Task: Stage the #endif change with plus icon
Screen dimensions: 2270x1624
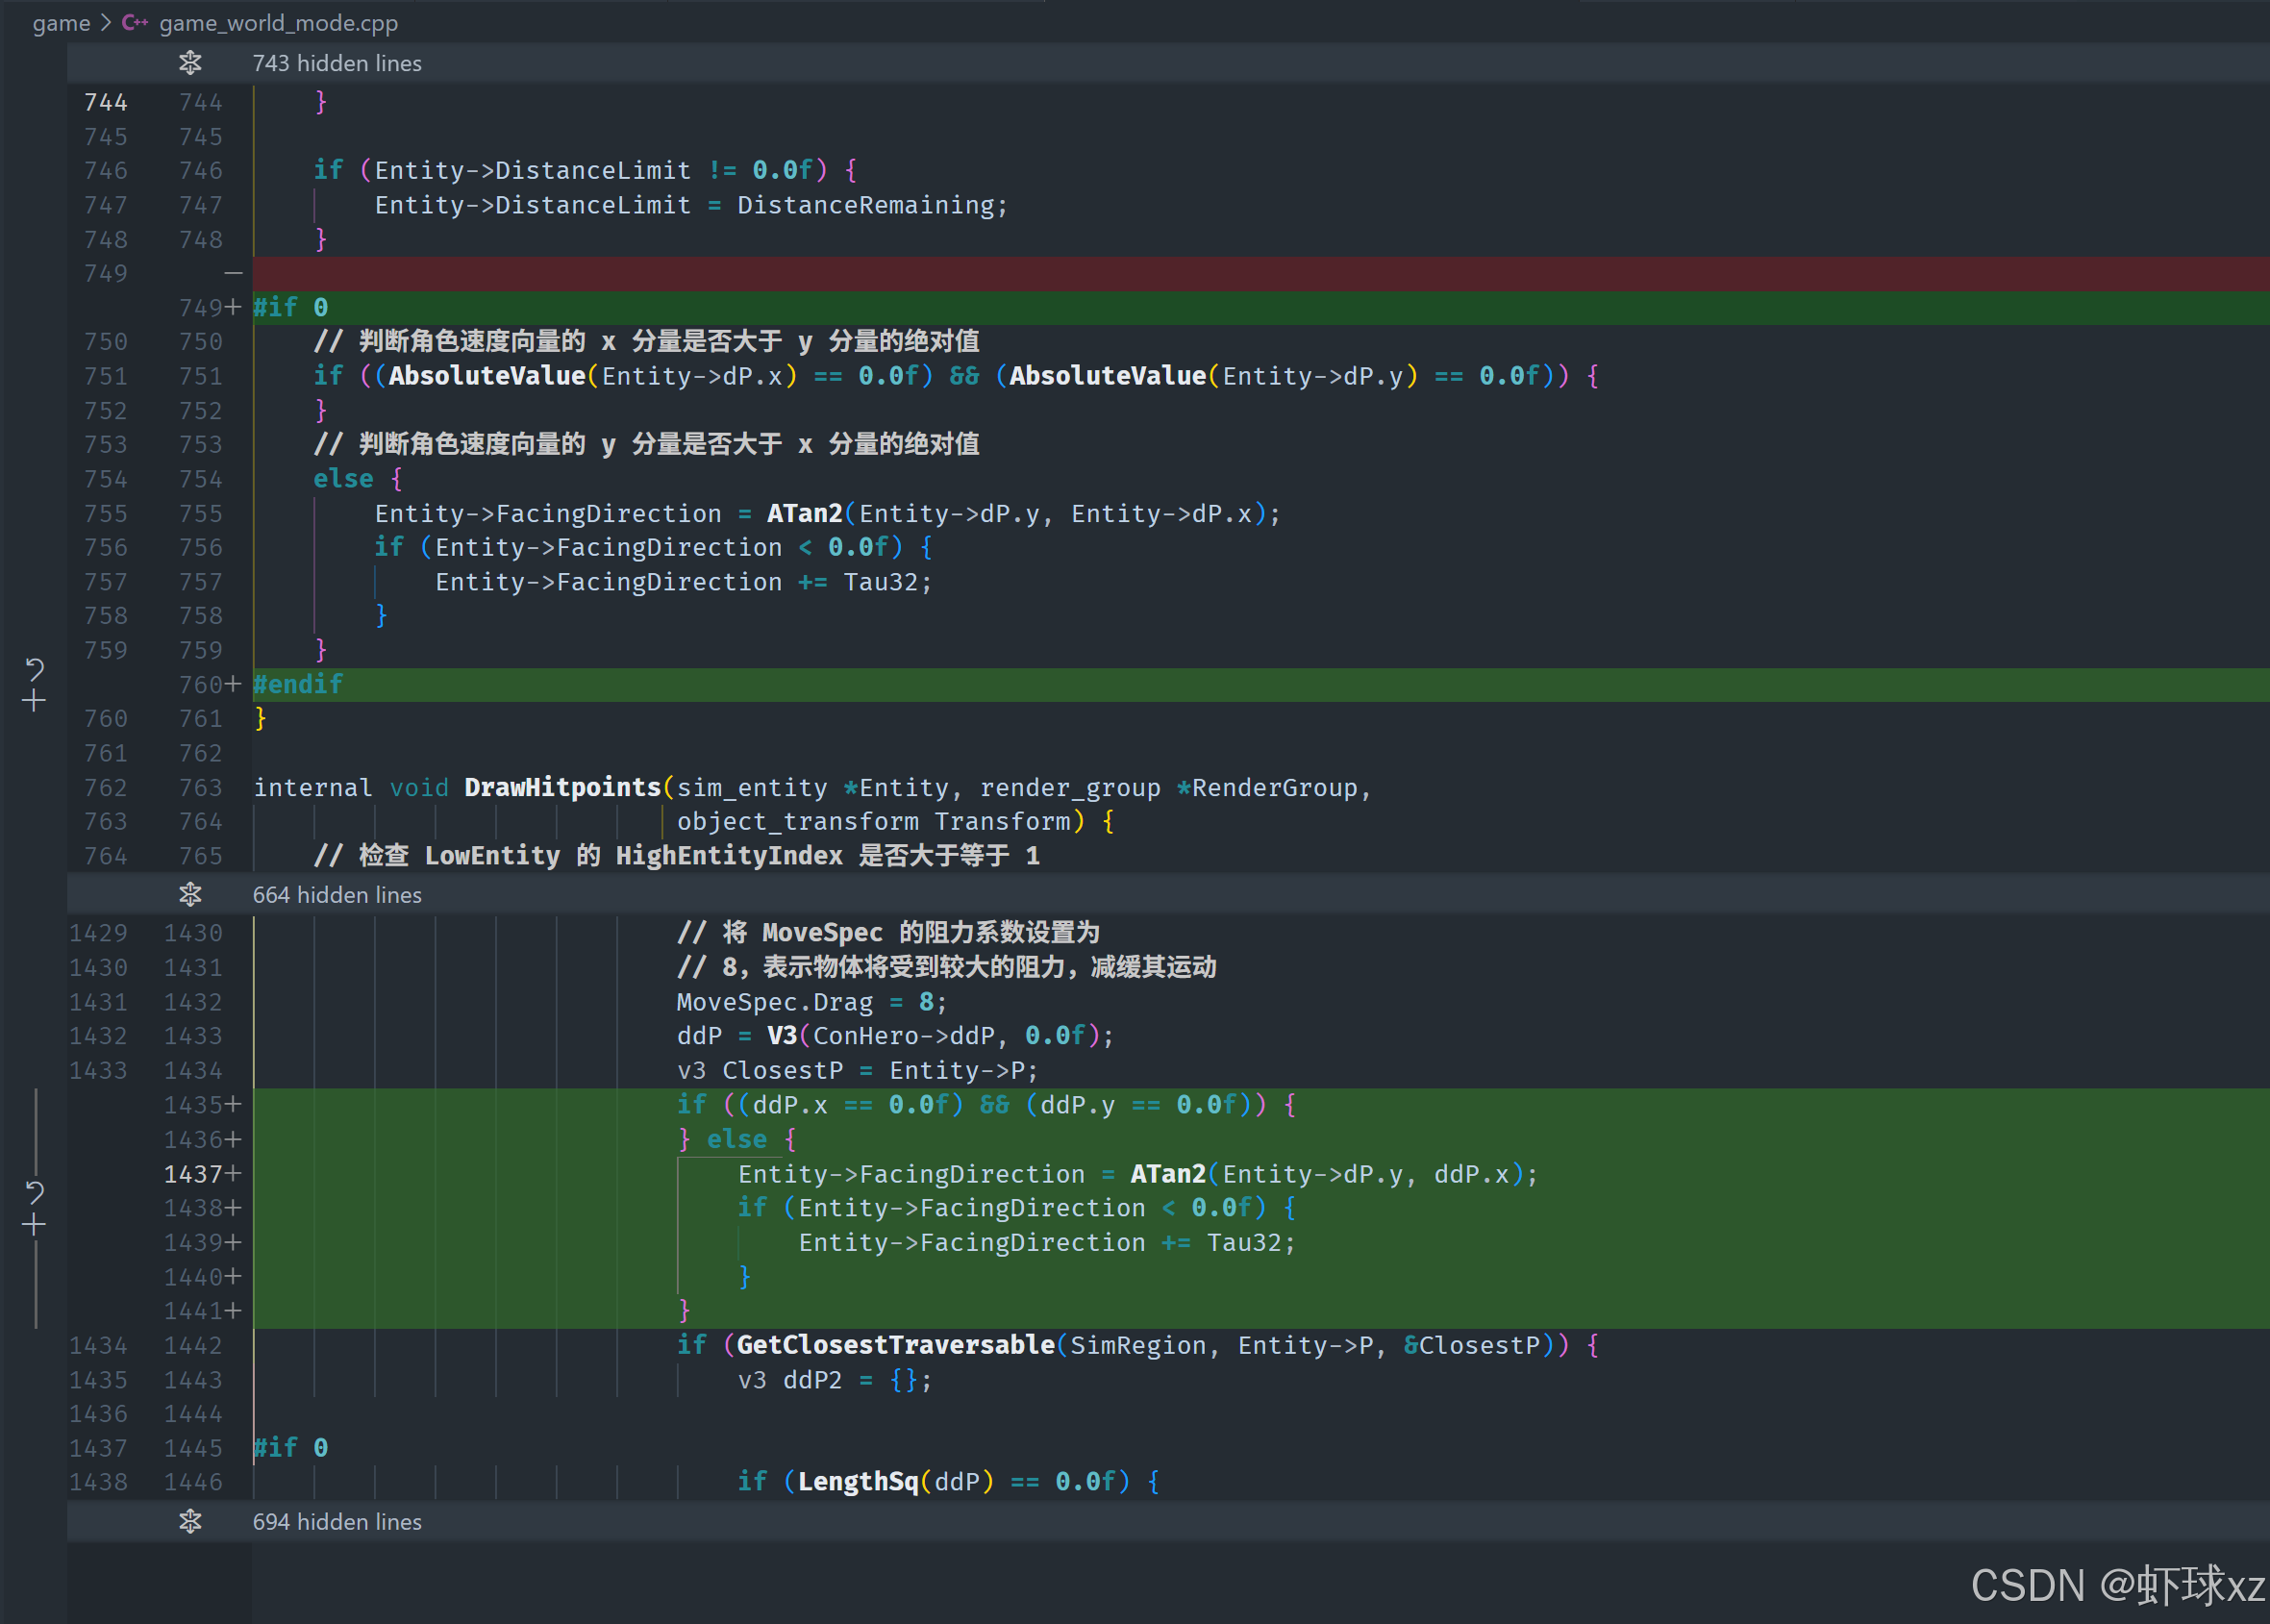Action: [x=34, y=701]
